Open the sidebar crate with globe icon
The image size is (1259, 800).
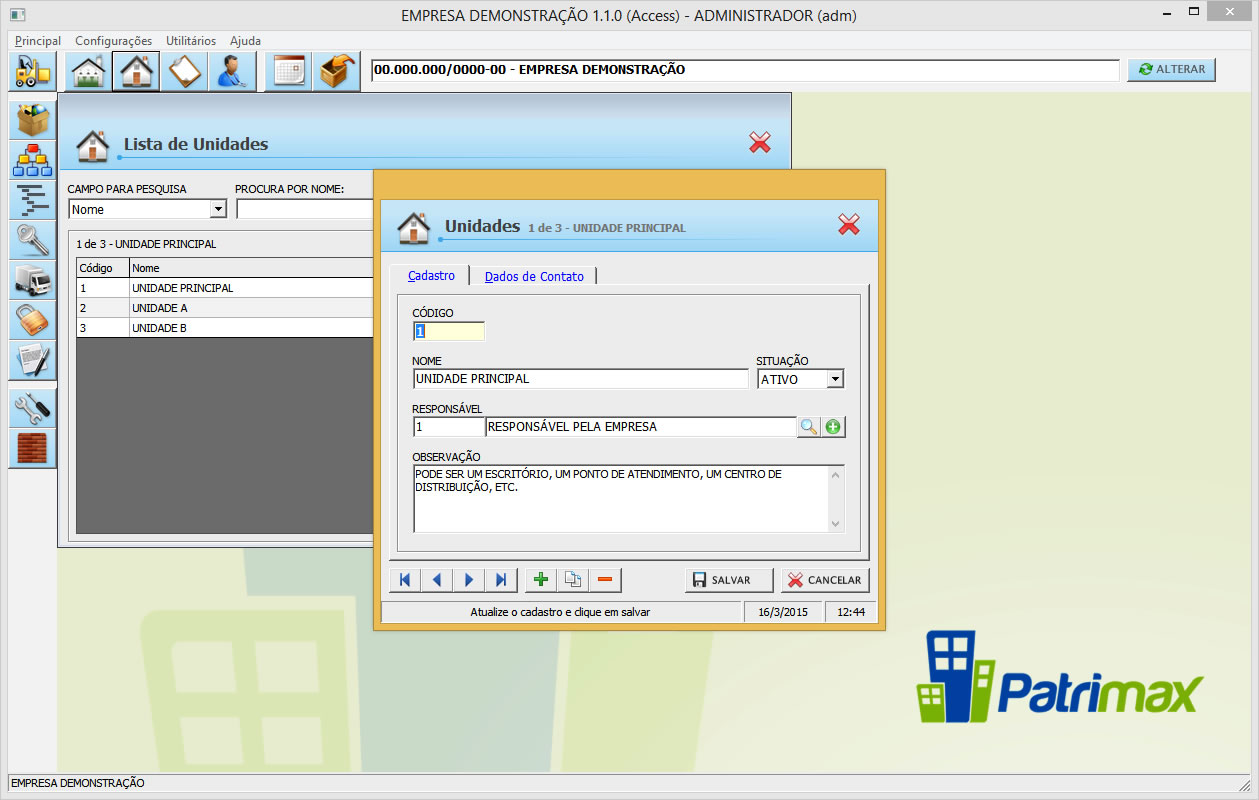(33, 120)
